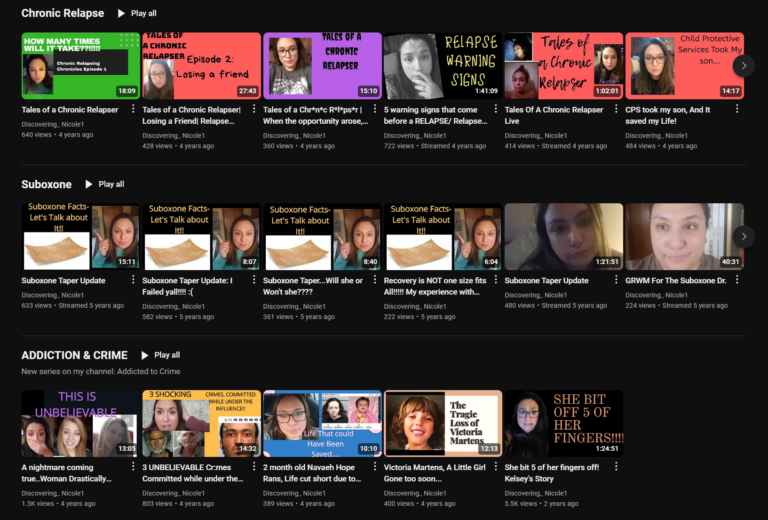
Task: Open 1:02:01 Tales of a Chronic Relapser thumbnail
Action: click(564, 66)
